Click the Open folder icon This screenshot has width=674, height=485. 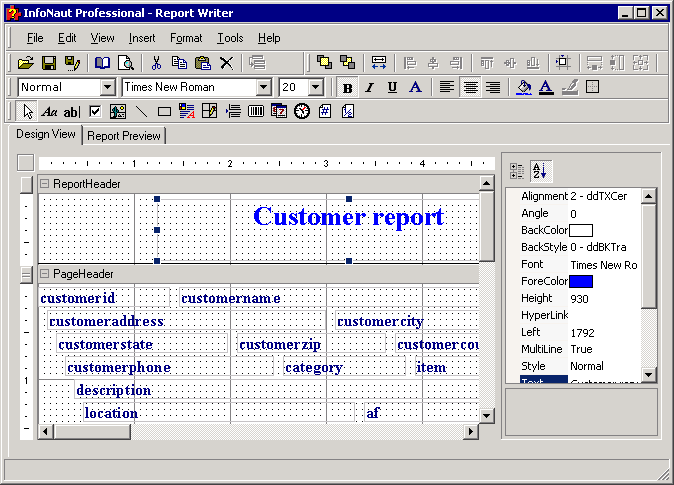(26, 63)
